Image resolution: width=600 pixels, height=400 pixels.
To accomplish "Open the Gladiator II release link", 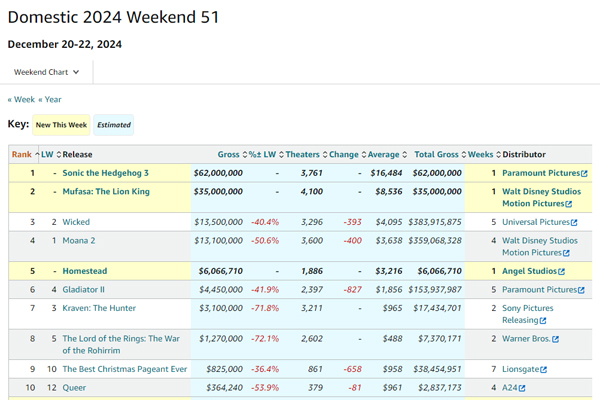I will point(83,289).
